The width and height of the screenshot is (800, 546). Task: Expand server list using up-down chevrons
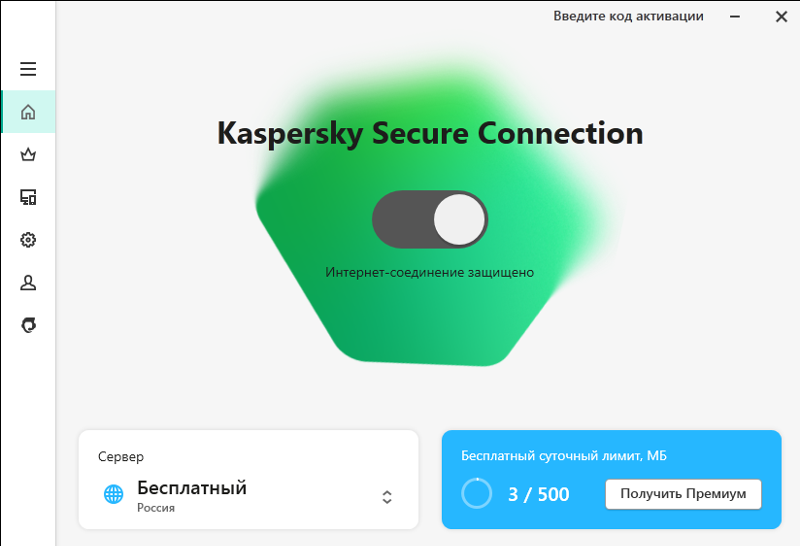tap(387, 497)
